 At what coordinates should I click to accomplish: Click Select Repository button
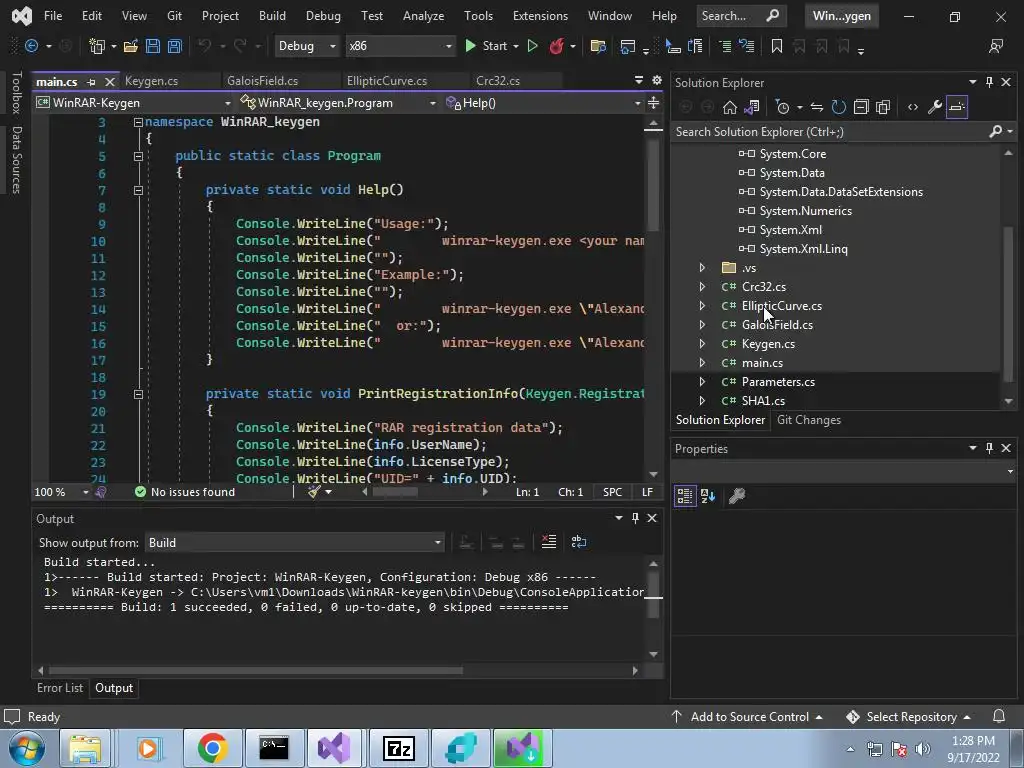click(x=908, y=716)
